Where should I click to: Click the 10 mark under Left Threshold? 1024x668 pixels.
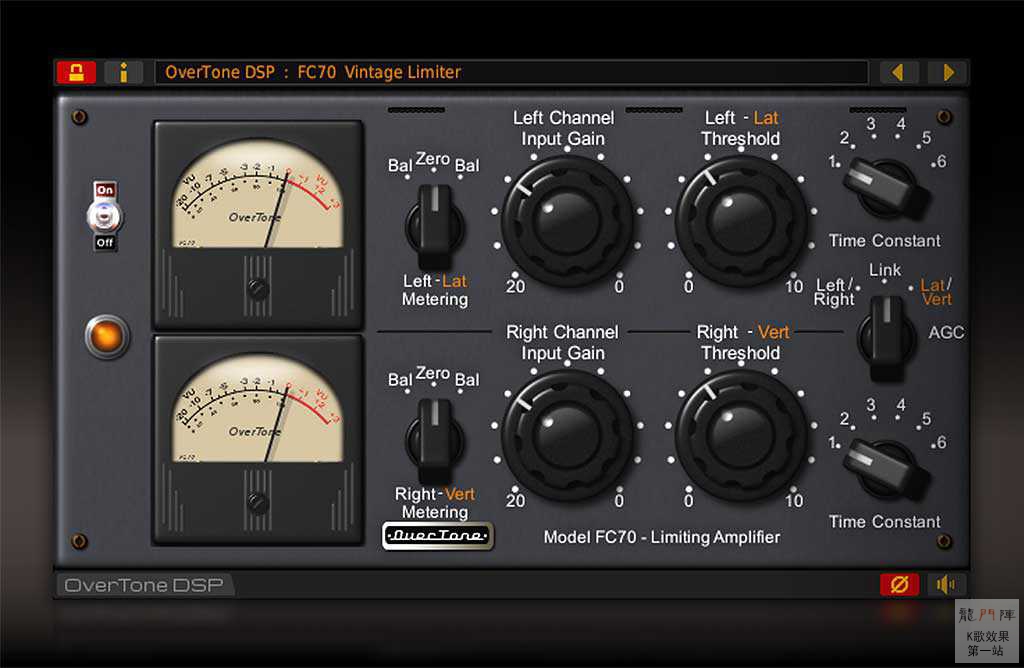click(794, 286)
